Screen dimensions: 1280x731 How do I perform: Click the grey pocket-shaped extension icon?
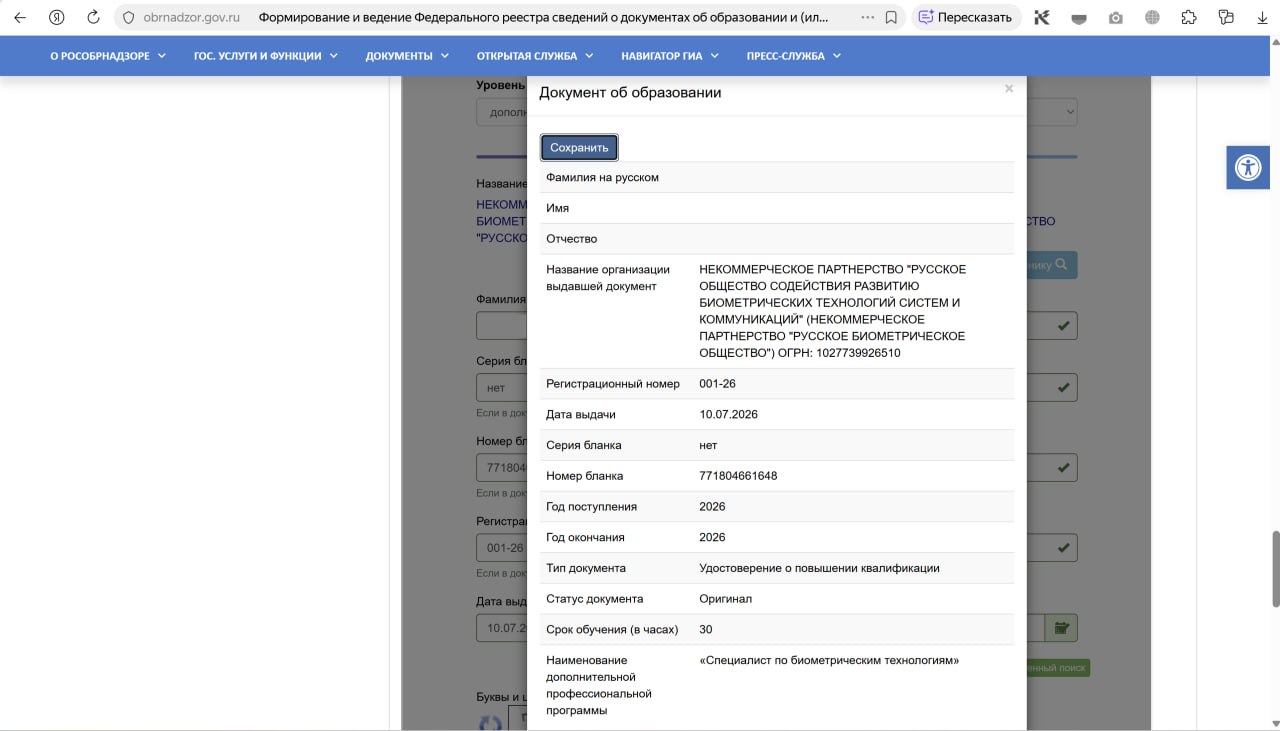tap(1079, 18)
